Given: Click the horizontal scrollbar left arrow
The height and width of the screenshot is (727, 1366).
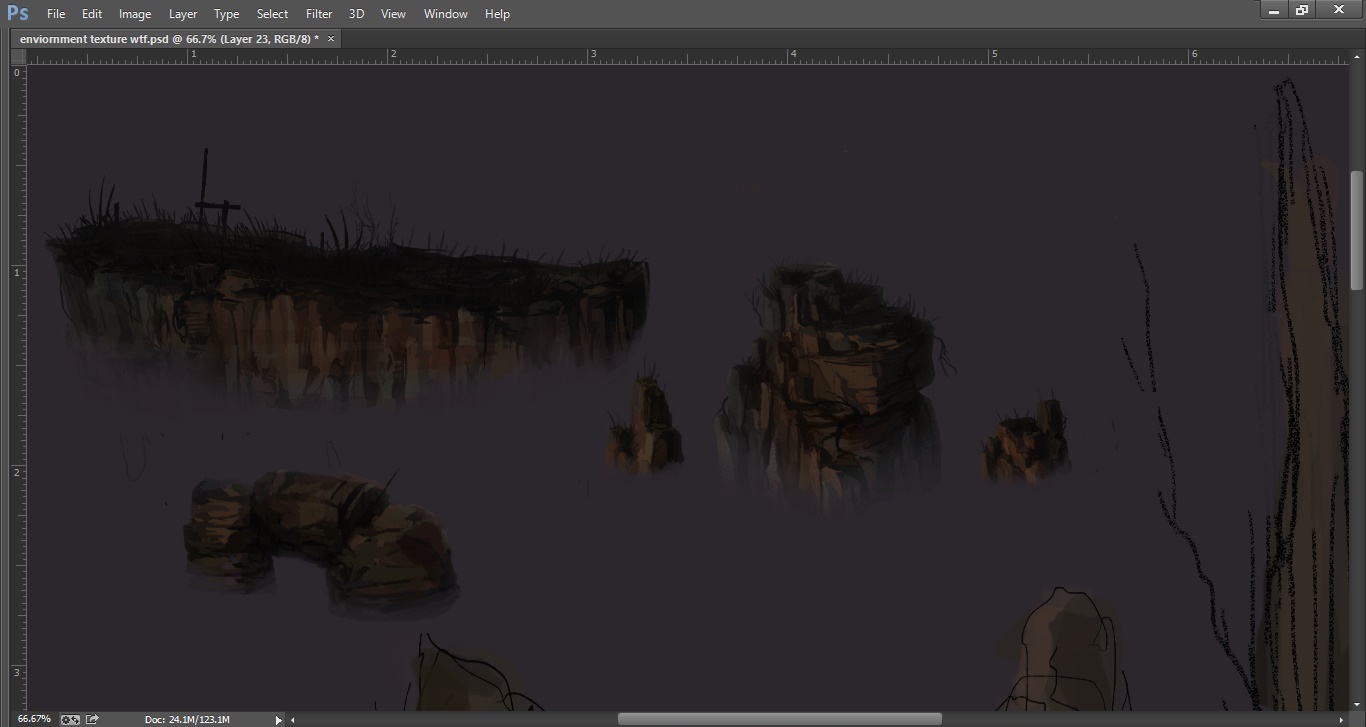Looking at the screenshot, I should [293, 719].
